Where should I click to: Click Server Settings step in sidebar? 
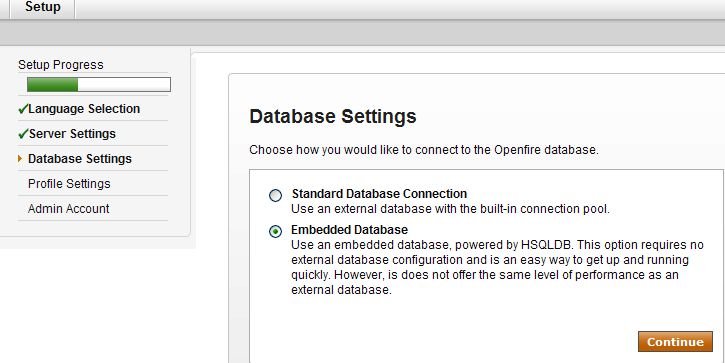coord(72,134)
